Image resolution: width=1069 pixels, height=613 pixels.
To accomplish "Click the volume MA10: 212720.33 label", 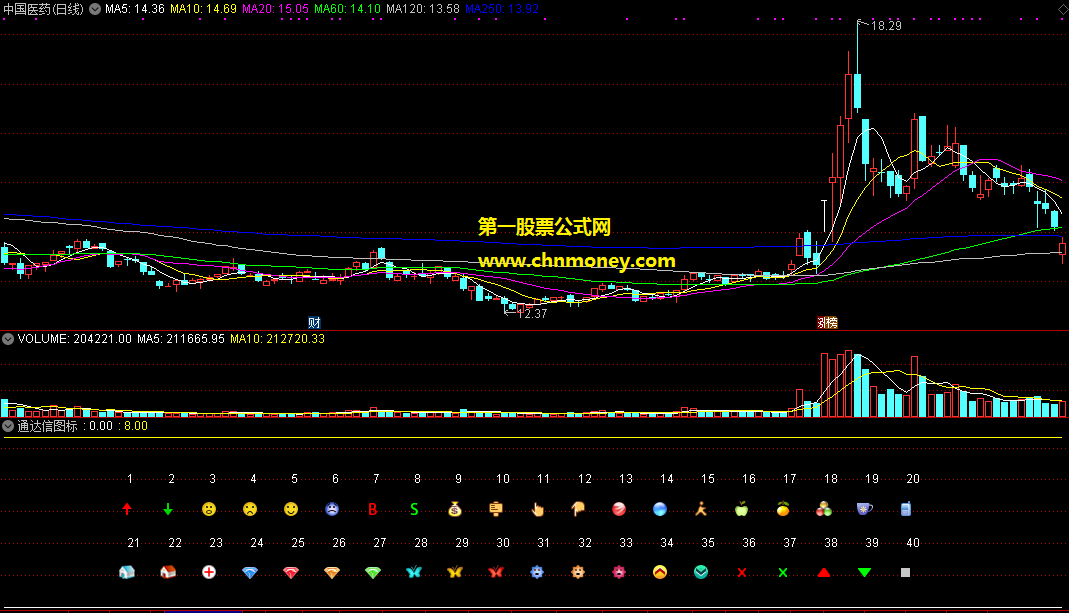I will [277, 339].
